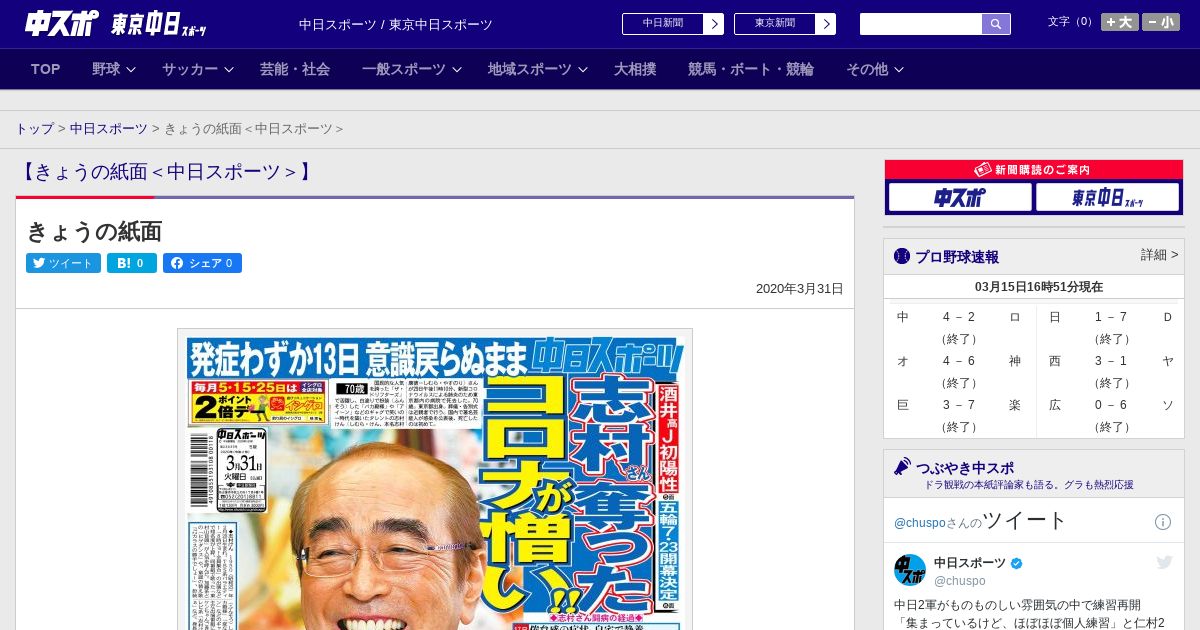Click 西 3-1 ヤ game score
Image resolution: width=1200 pixels, height=630 pixels.
tap(1110, 372)
